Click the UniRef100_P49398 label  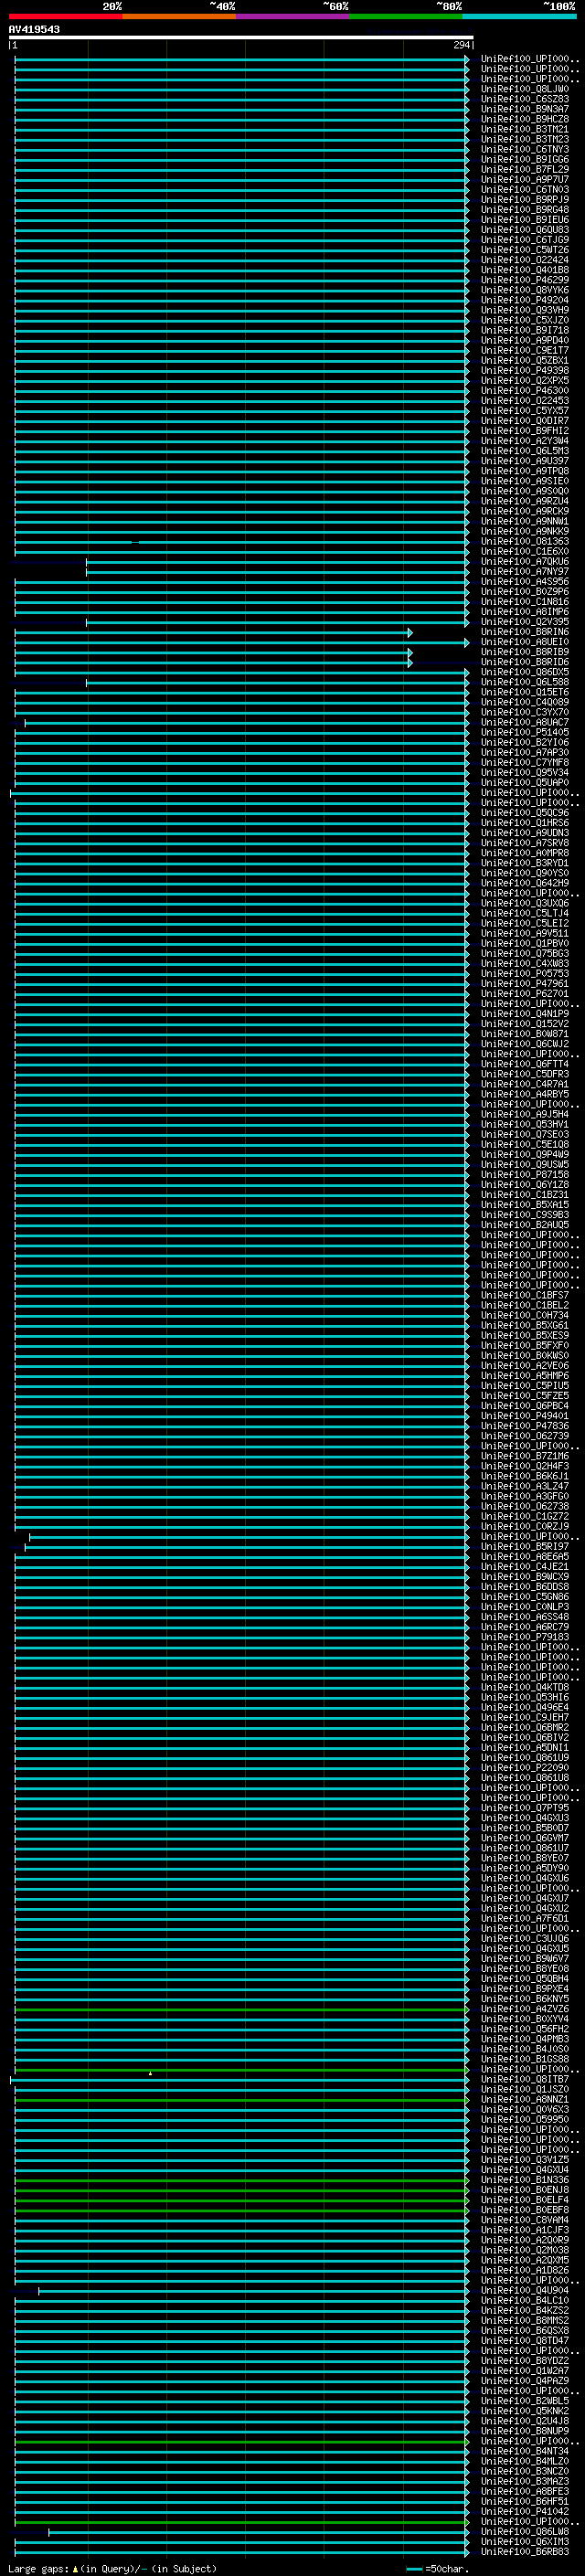(524, 370)
